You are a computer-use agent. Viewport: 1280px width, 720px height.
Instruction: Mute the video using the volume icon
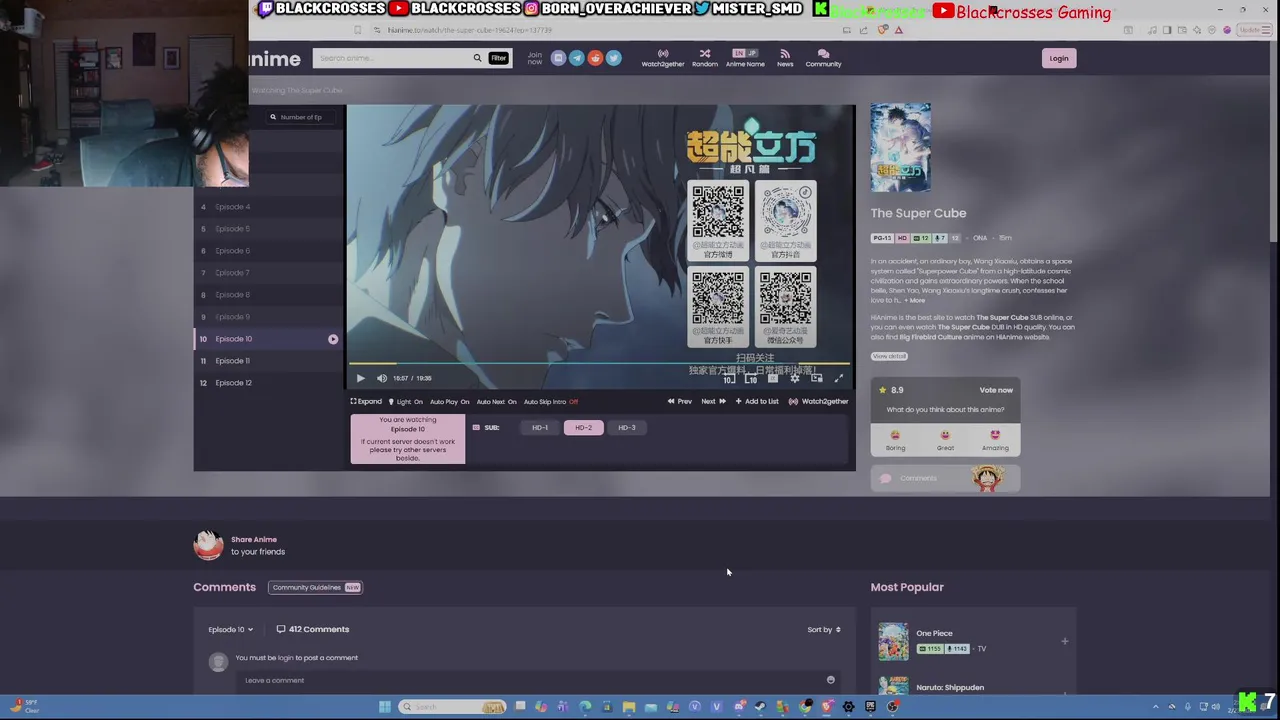coord(382,378)
